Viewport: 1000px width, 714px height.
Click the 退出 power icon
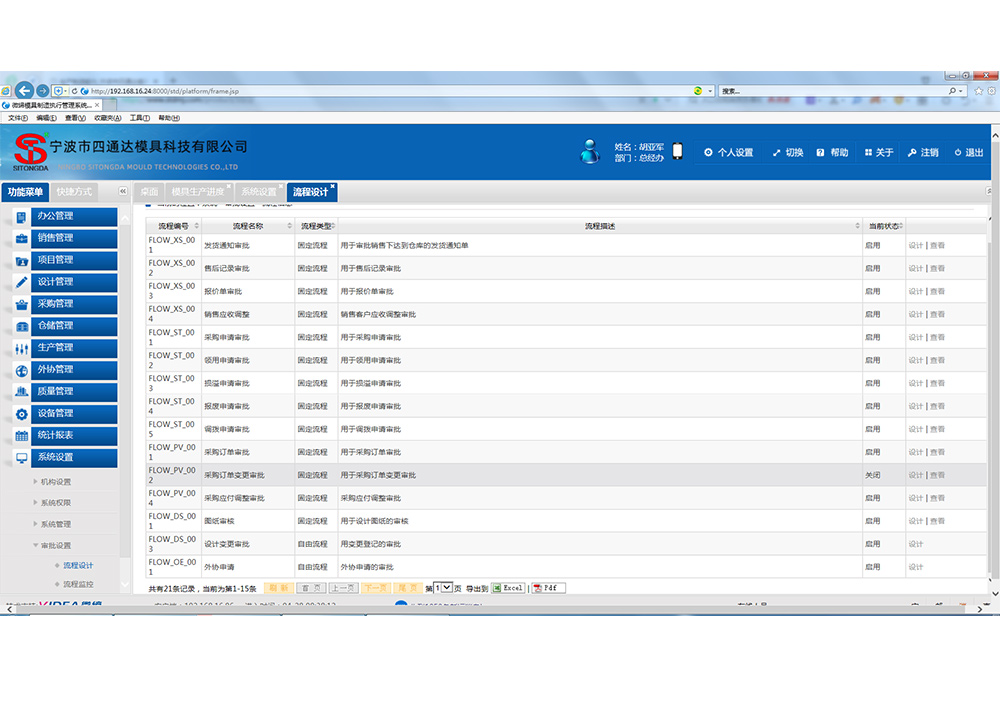(957, 153)
